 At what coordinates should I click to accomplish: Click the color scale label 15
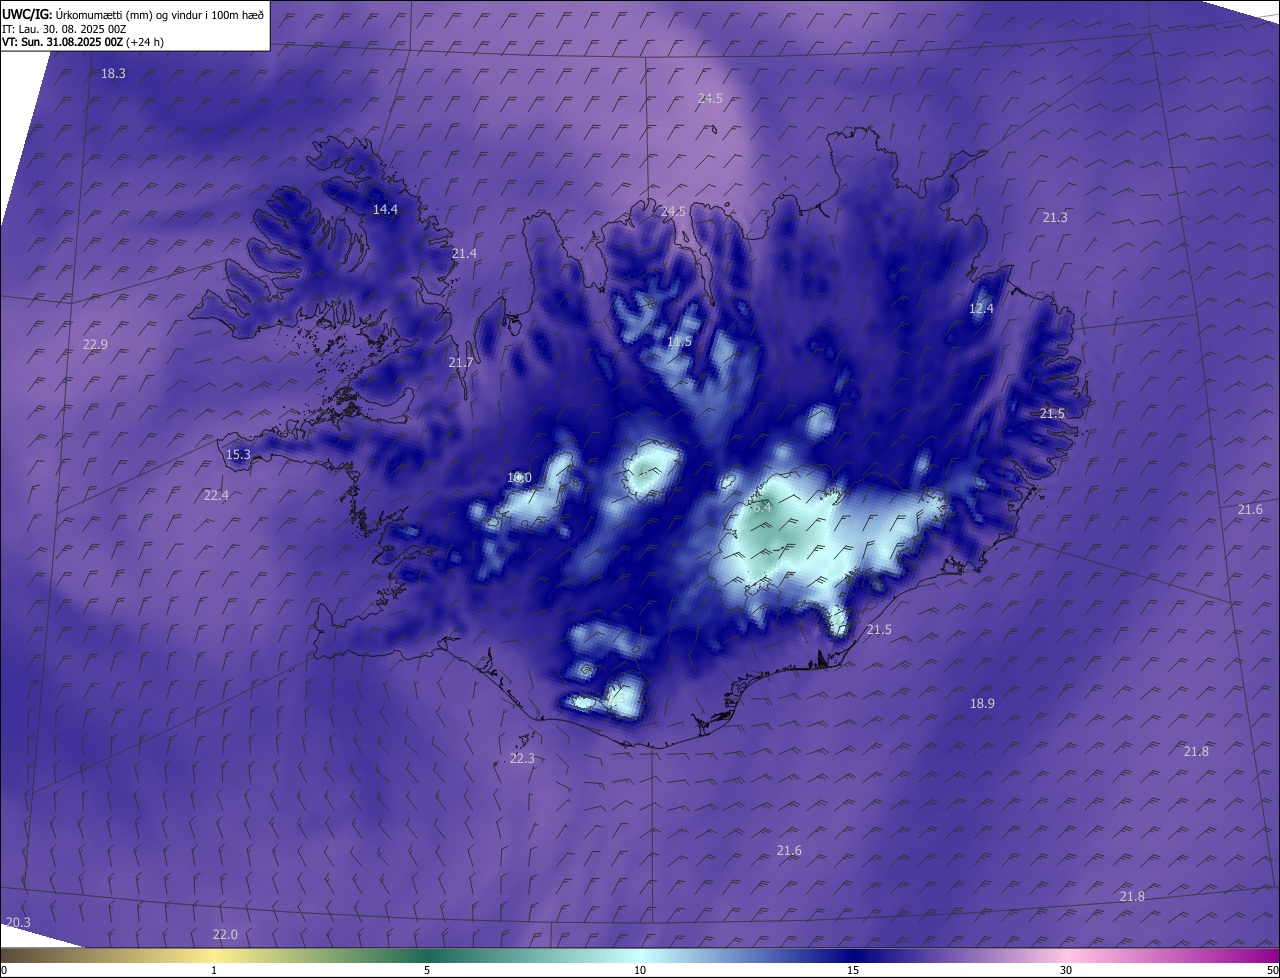[853, 971]
